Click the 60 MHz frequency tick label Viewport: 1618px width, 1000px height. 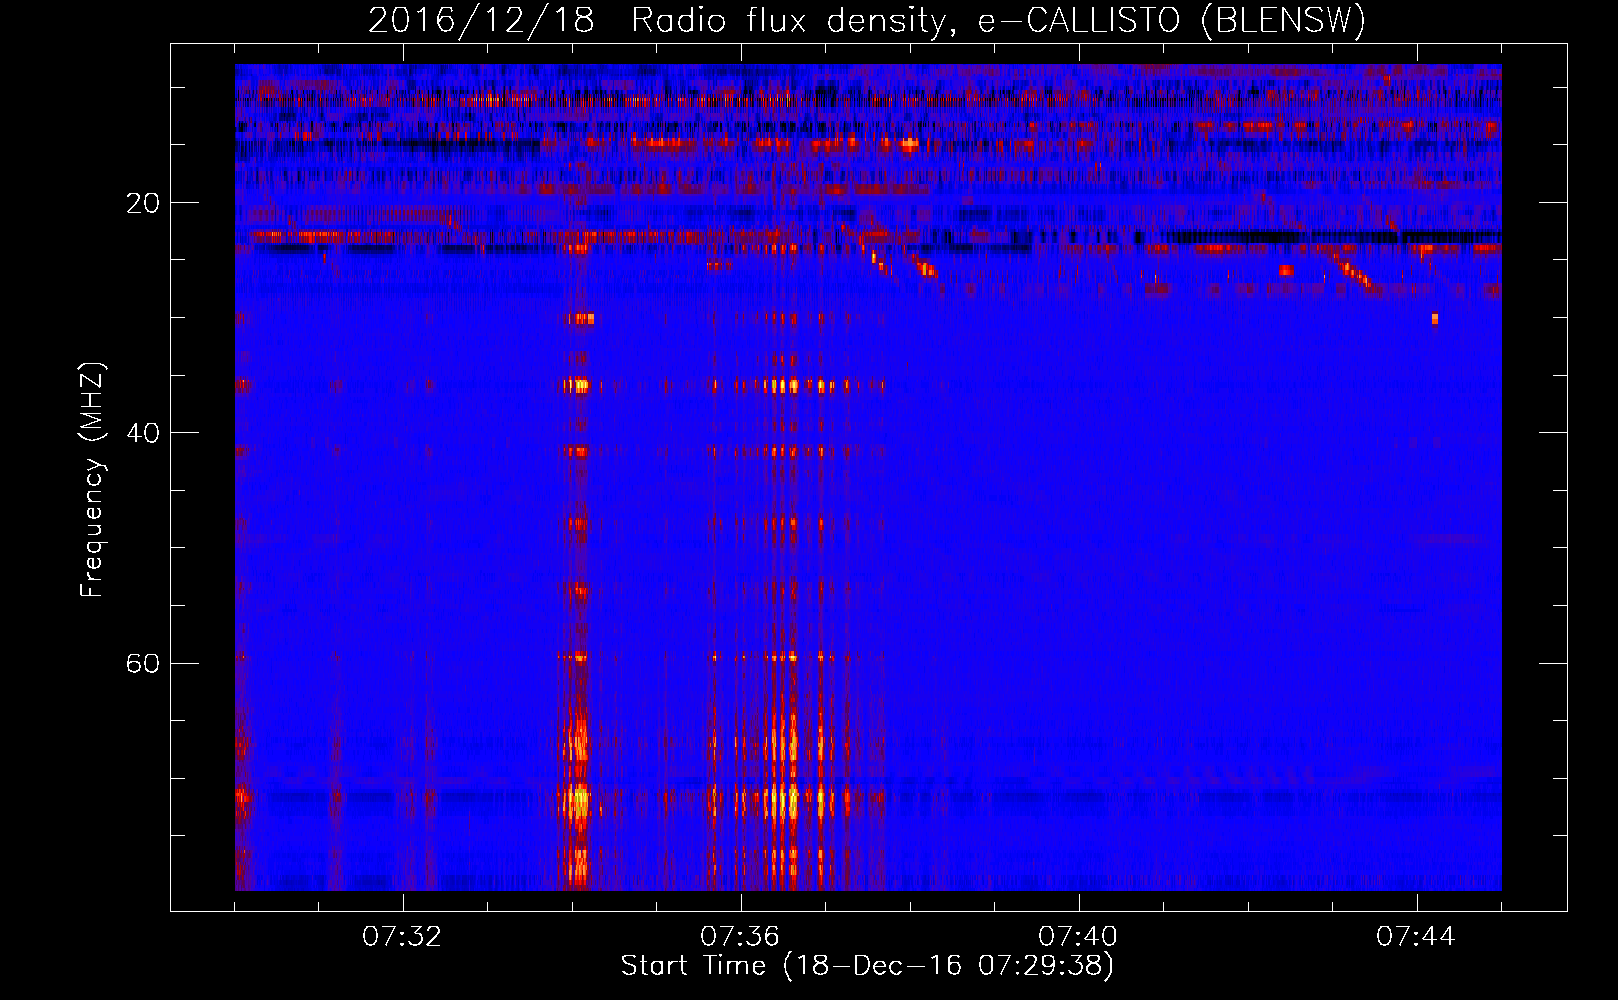[x=142, y=663]
